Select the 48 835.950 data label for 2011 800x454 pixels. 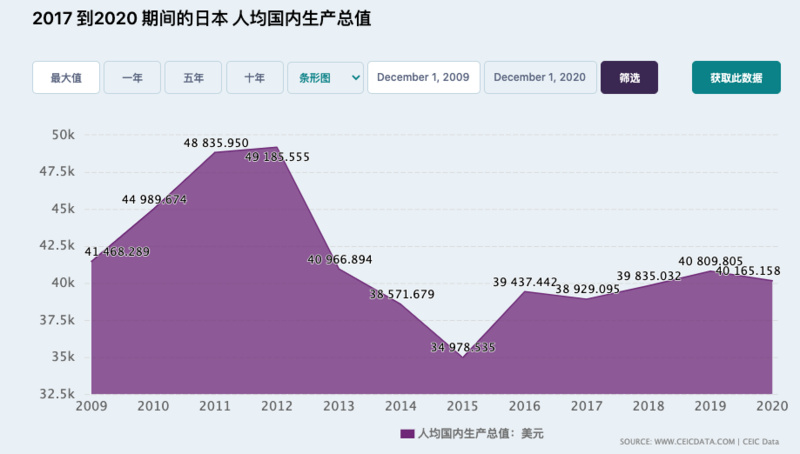216,144
